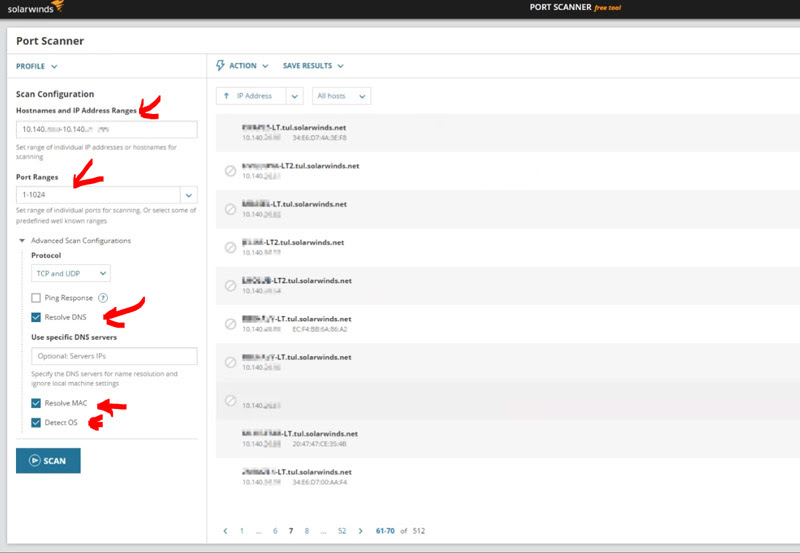The height and width of the screenshot is (553, 800).
Task: Select host with MAC 34:E6:D7:00:AA:F4
Action: tap(508, 477)
